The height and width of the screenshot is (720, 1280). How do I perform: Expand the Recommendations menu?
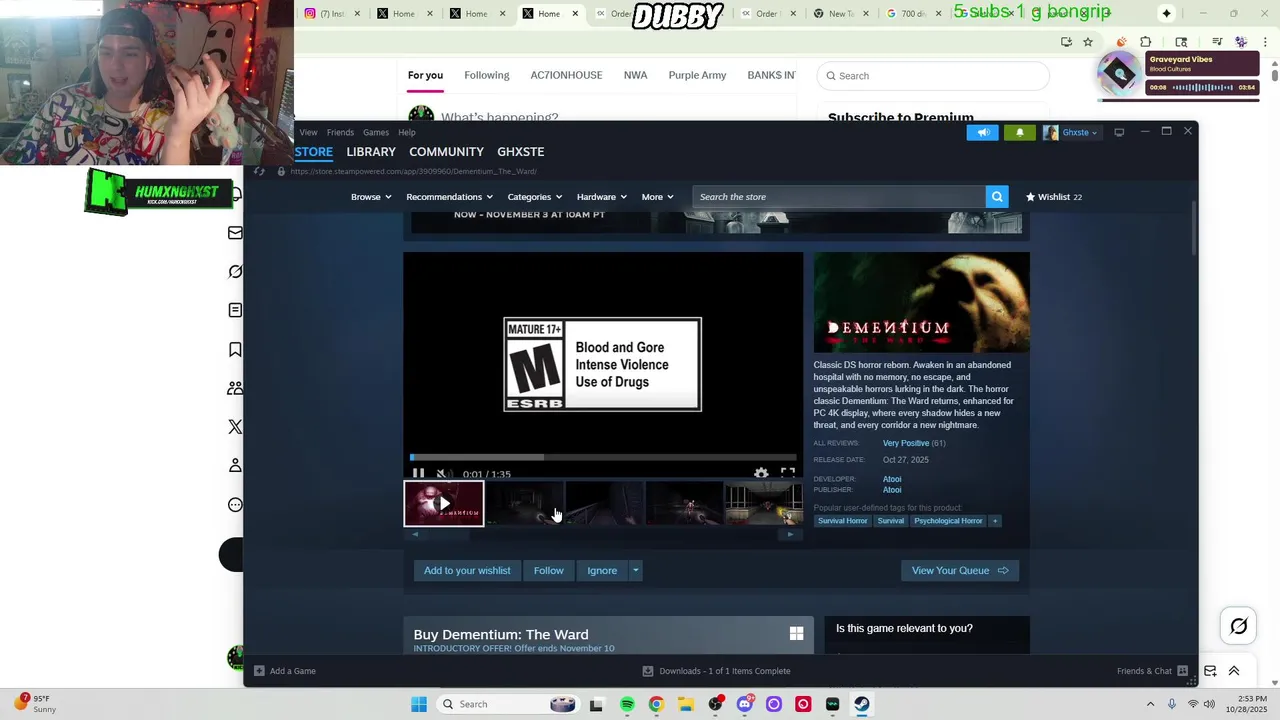point(450,197)
